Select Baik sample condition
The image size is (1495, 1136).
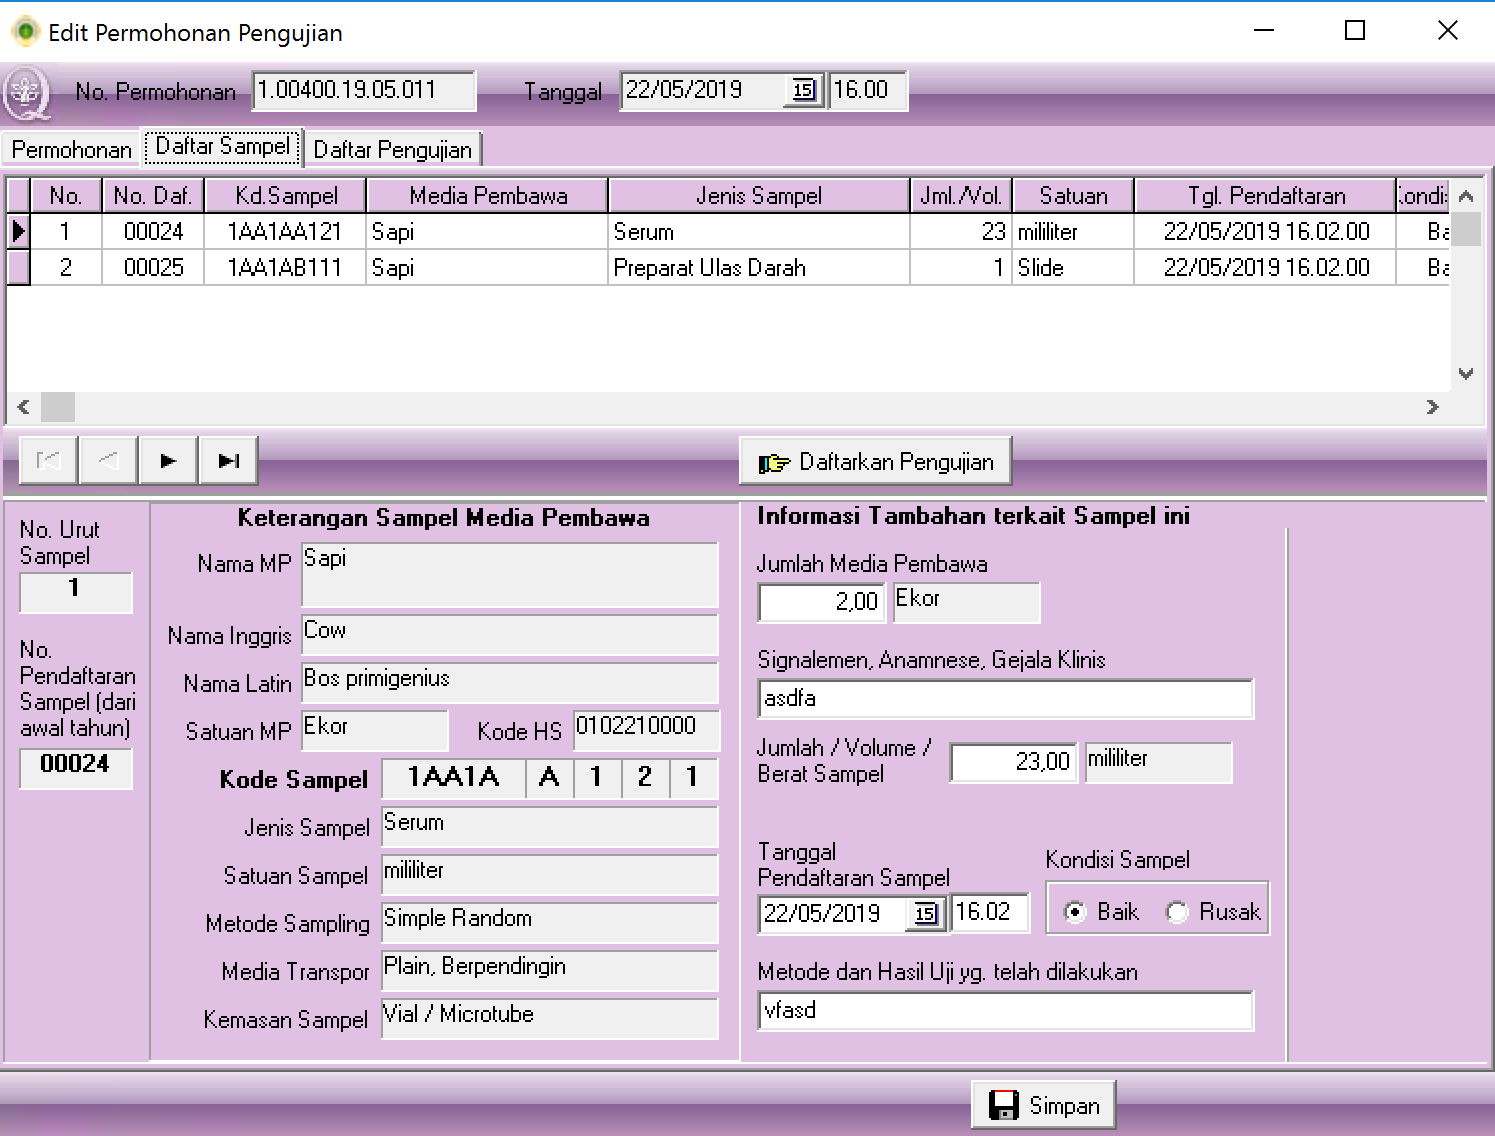tap(1075, 912)
